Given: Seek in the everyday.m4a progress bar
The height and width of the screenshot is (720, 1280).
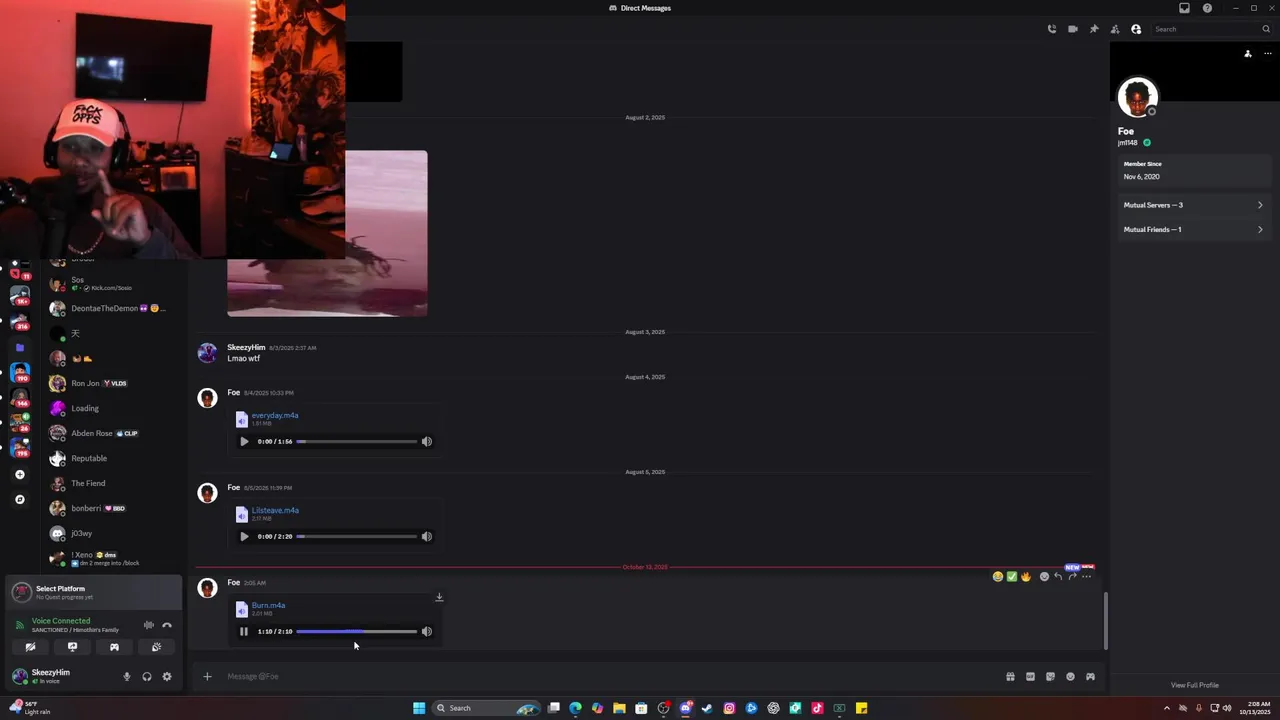Looking at the screenshot, I should pyautogui.click(x=357, y=442).
